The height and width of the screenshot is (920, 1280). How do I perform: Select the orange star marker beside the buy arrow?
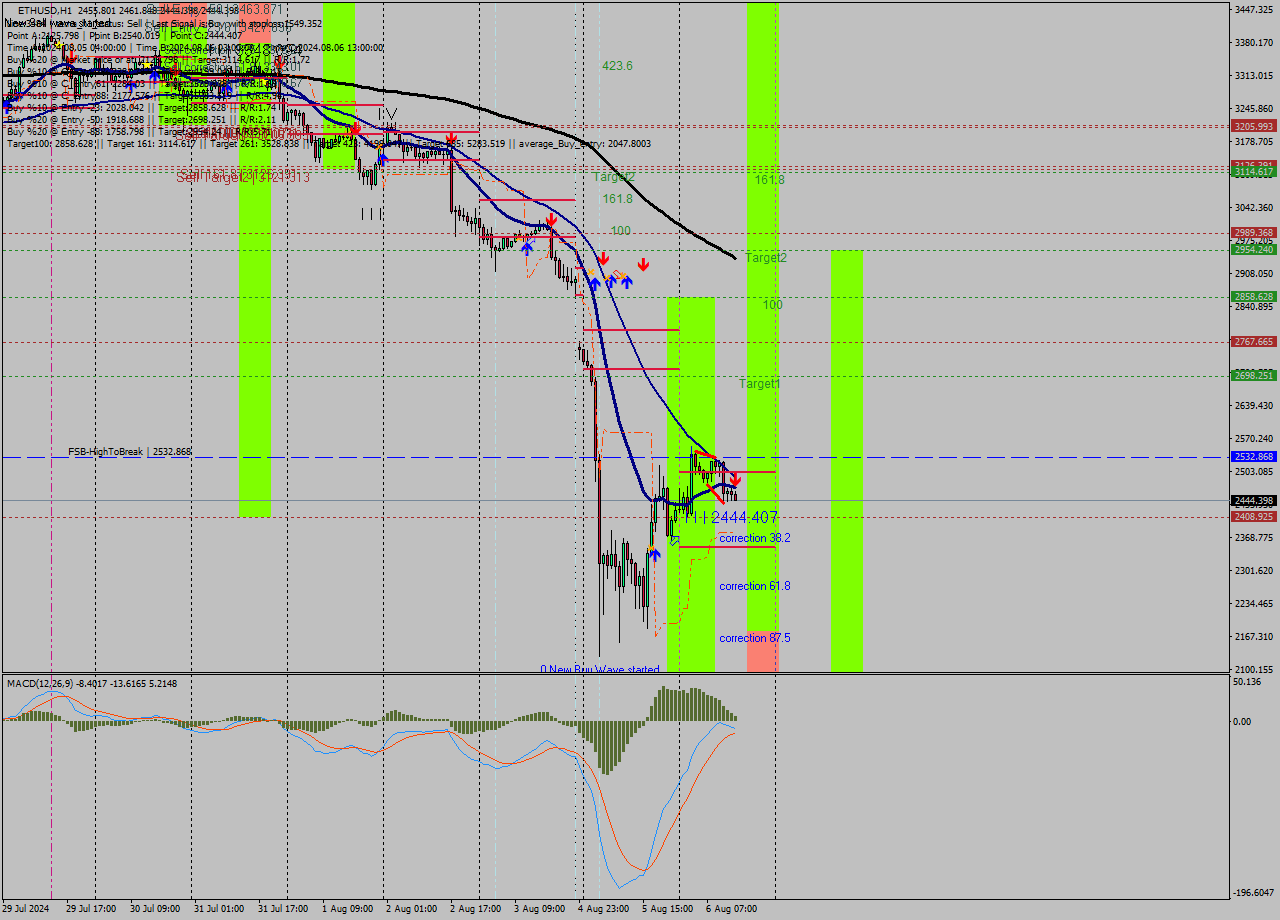click(622, 275)
